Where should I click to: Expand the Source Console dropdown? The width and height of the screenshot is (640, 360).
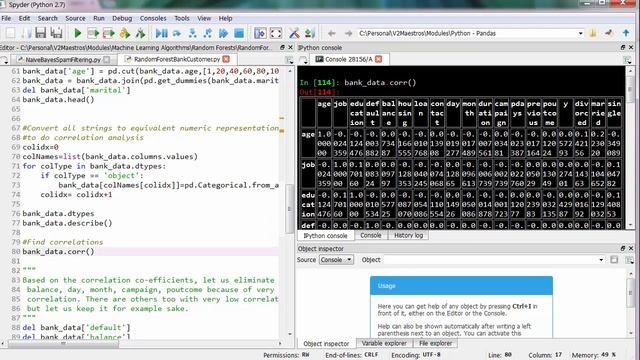(x=336, y=260)
